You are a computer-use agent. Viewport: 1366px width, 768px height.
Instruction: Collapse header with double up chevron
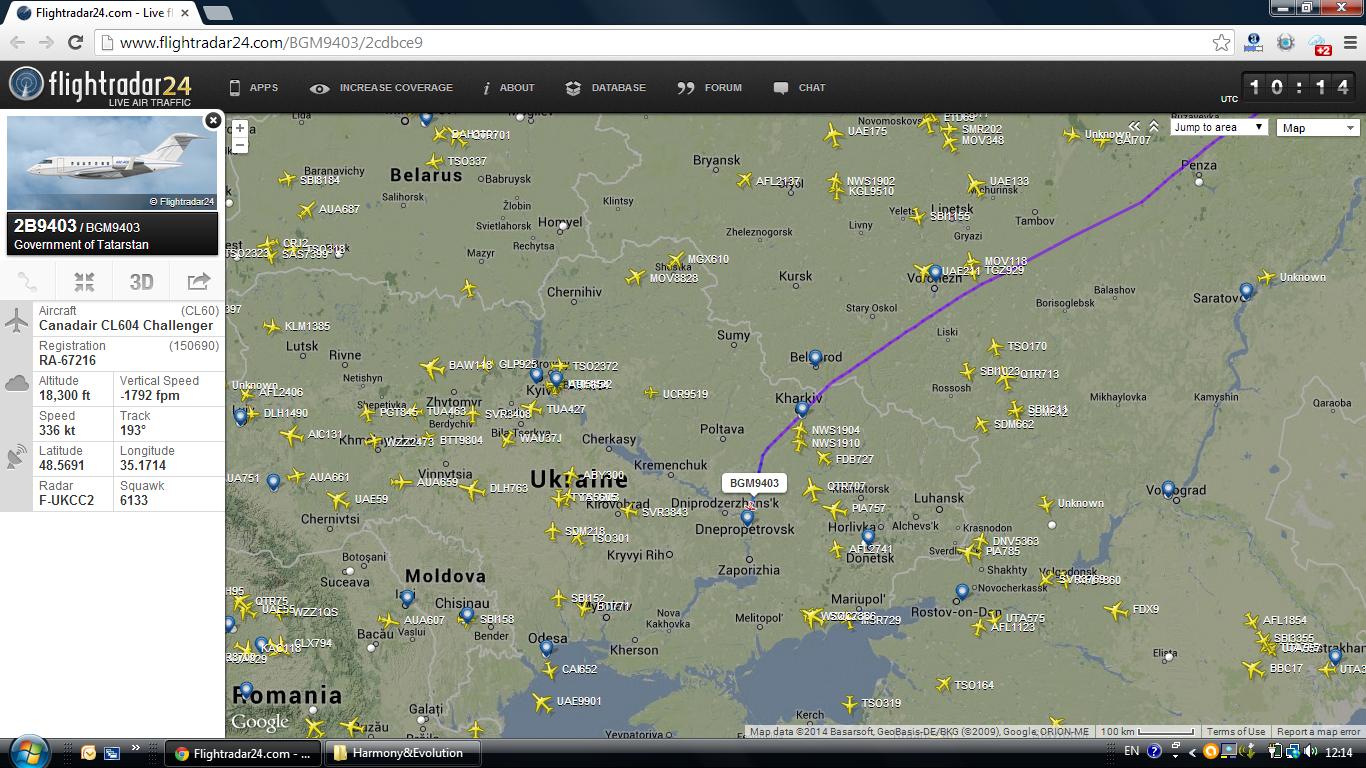click(1154, 127)
